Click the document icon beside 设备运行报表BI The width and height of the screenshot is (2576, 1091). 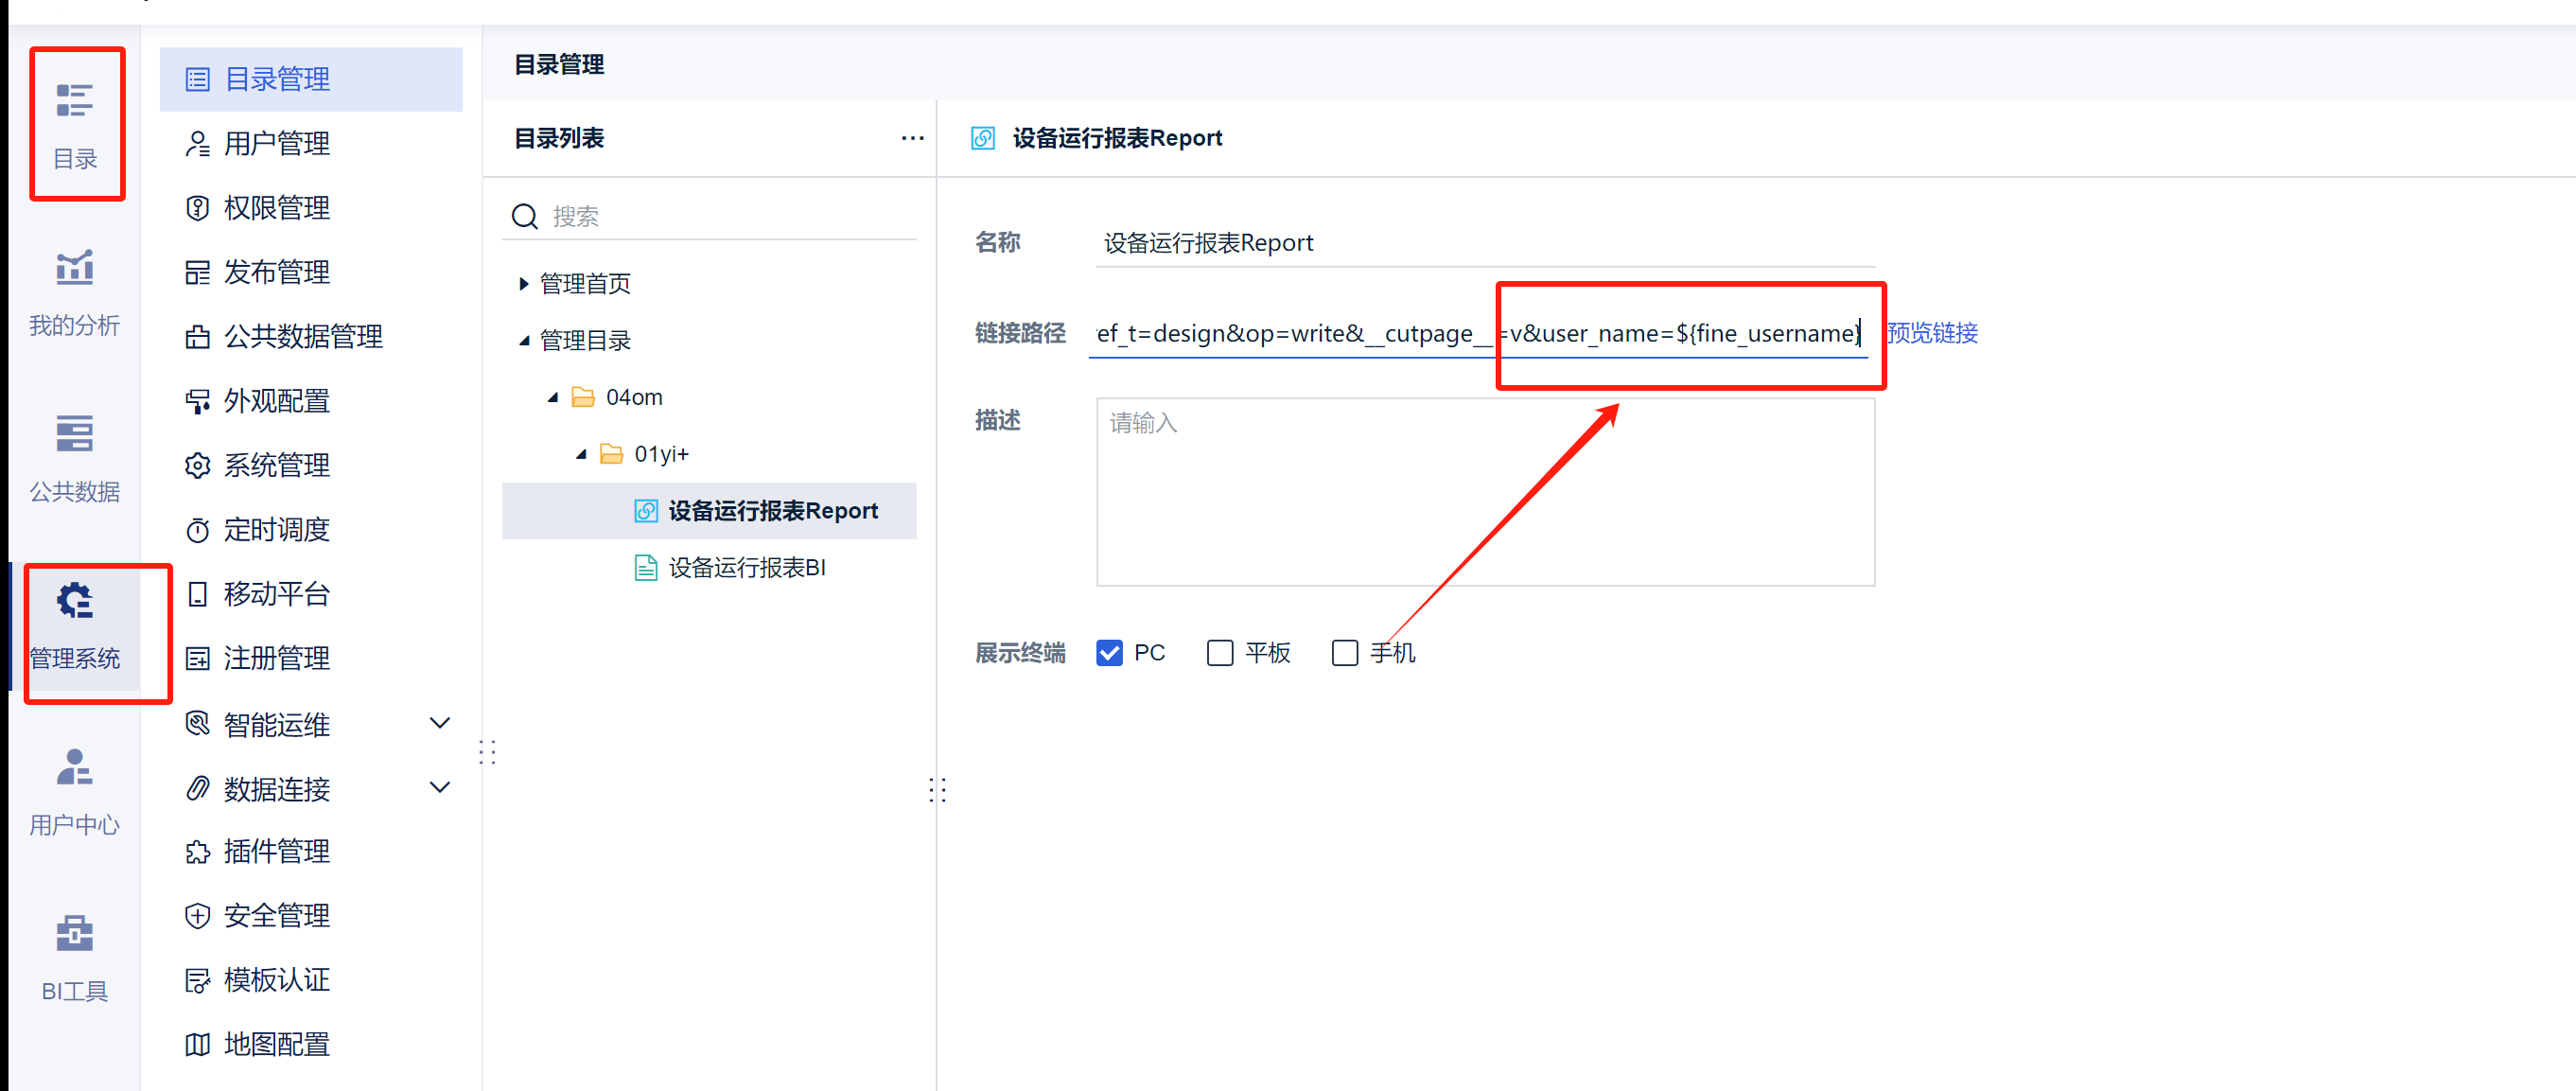[x=646, y=568]
